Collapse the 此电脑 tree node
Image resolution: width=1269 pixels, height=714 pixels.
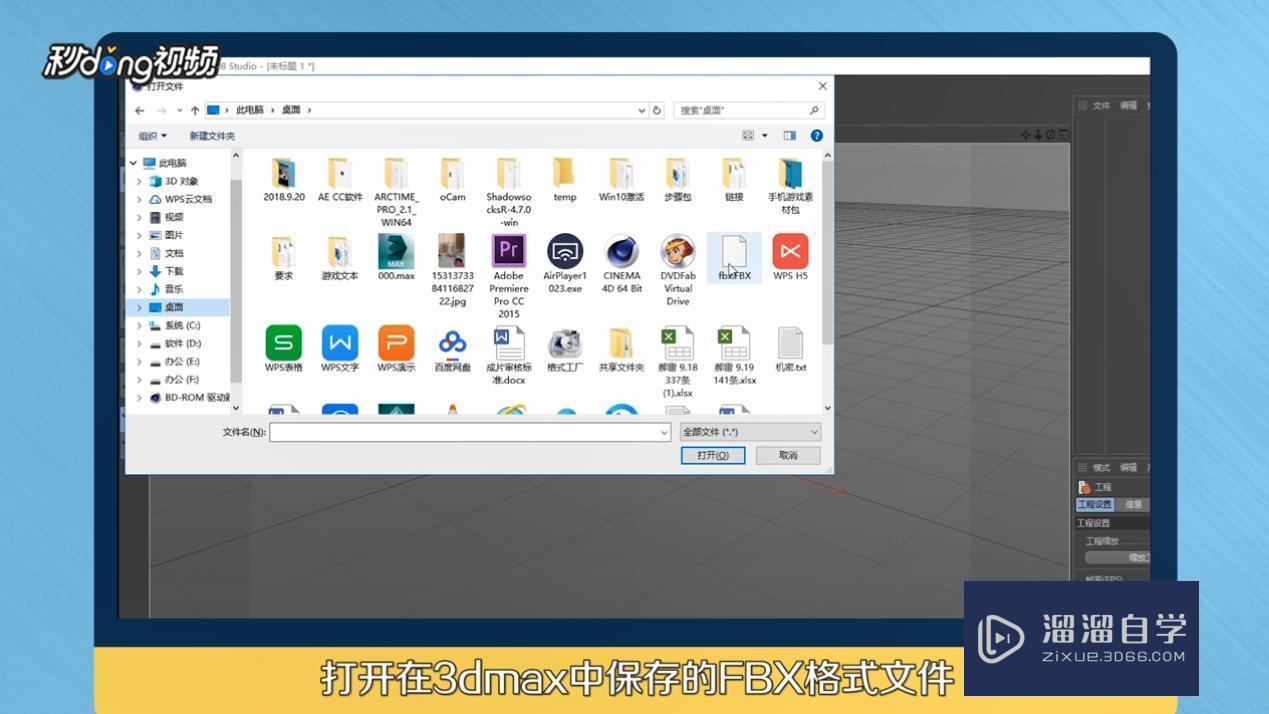click(133, 161)
